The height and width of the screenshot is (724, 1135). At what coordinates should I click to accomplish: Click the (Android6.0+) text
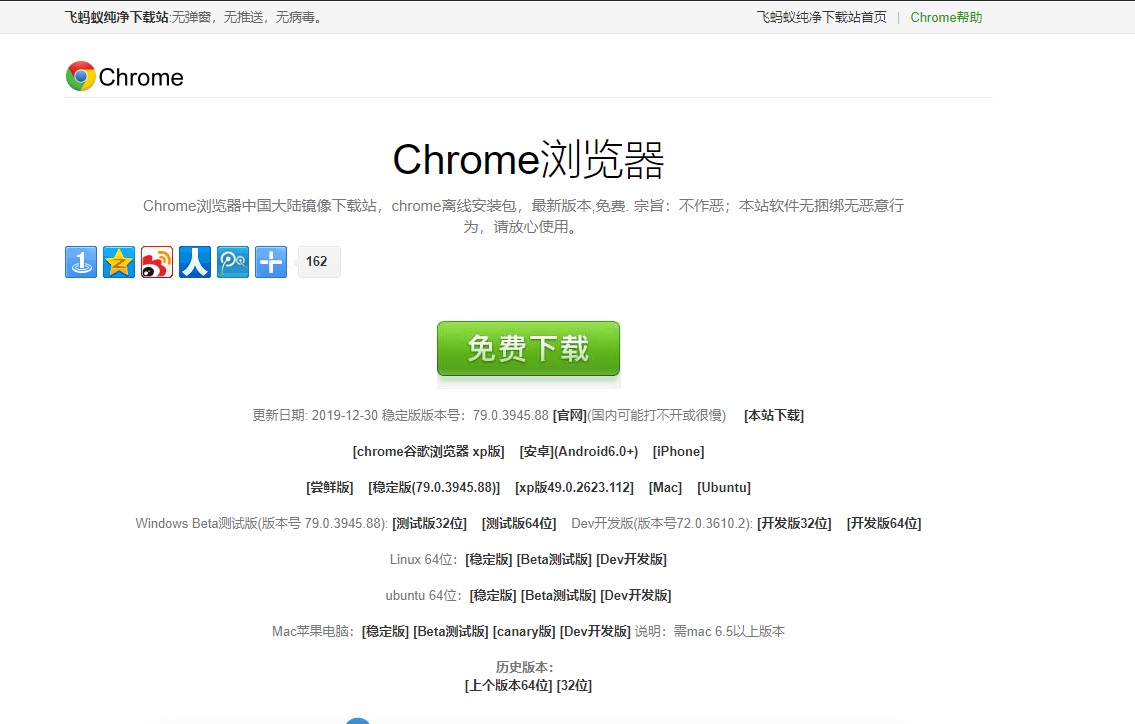point(596,452)
